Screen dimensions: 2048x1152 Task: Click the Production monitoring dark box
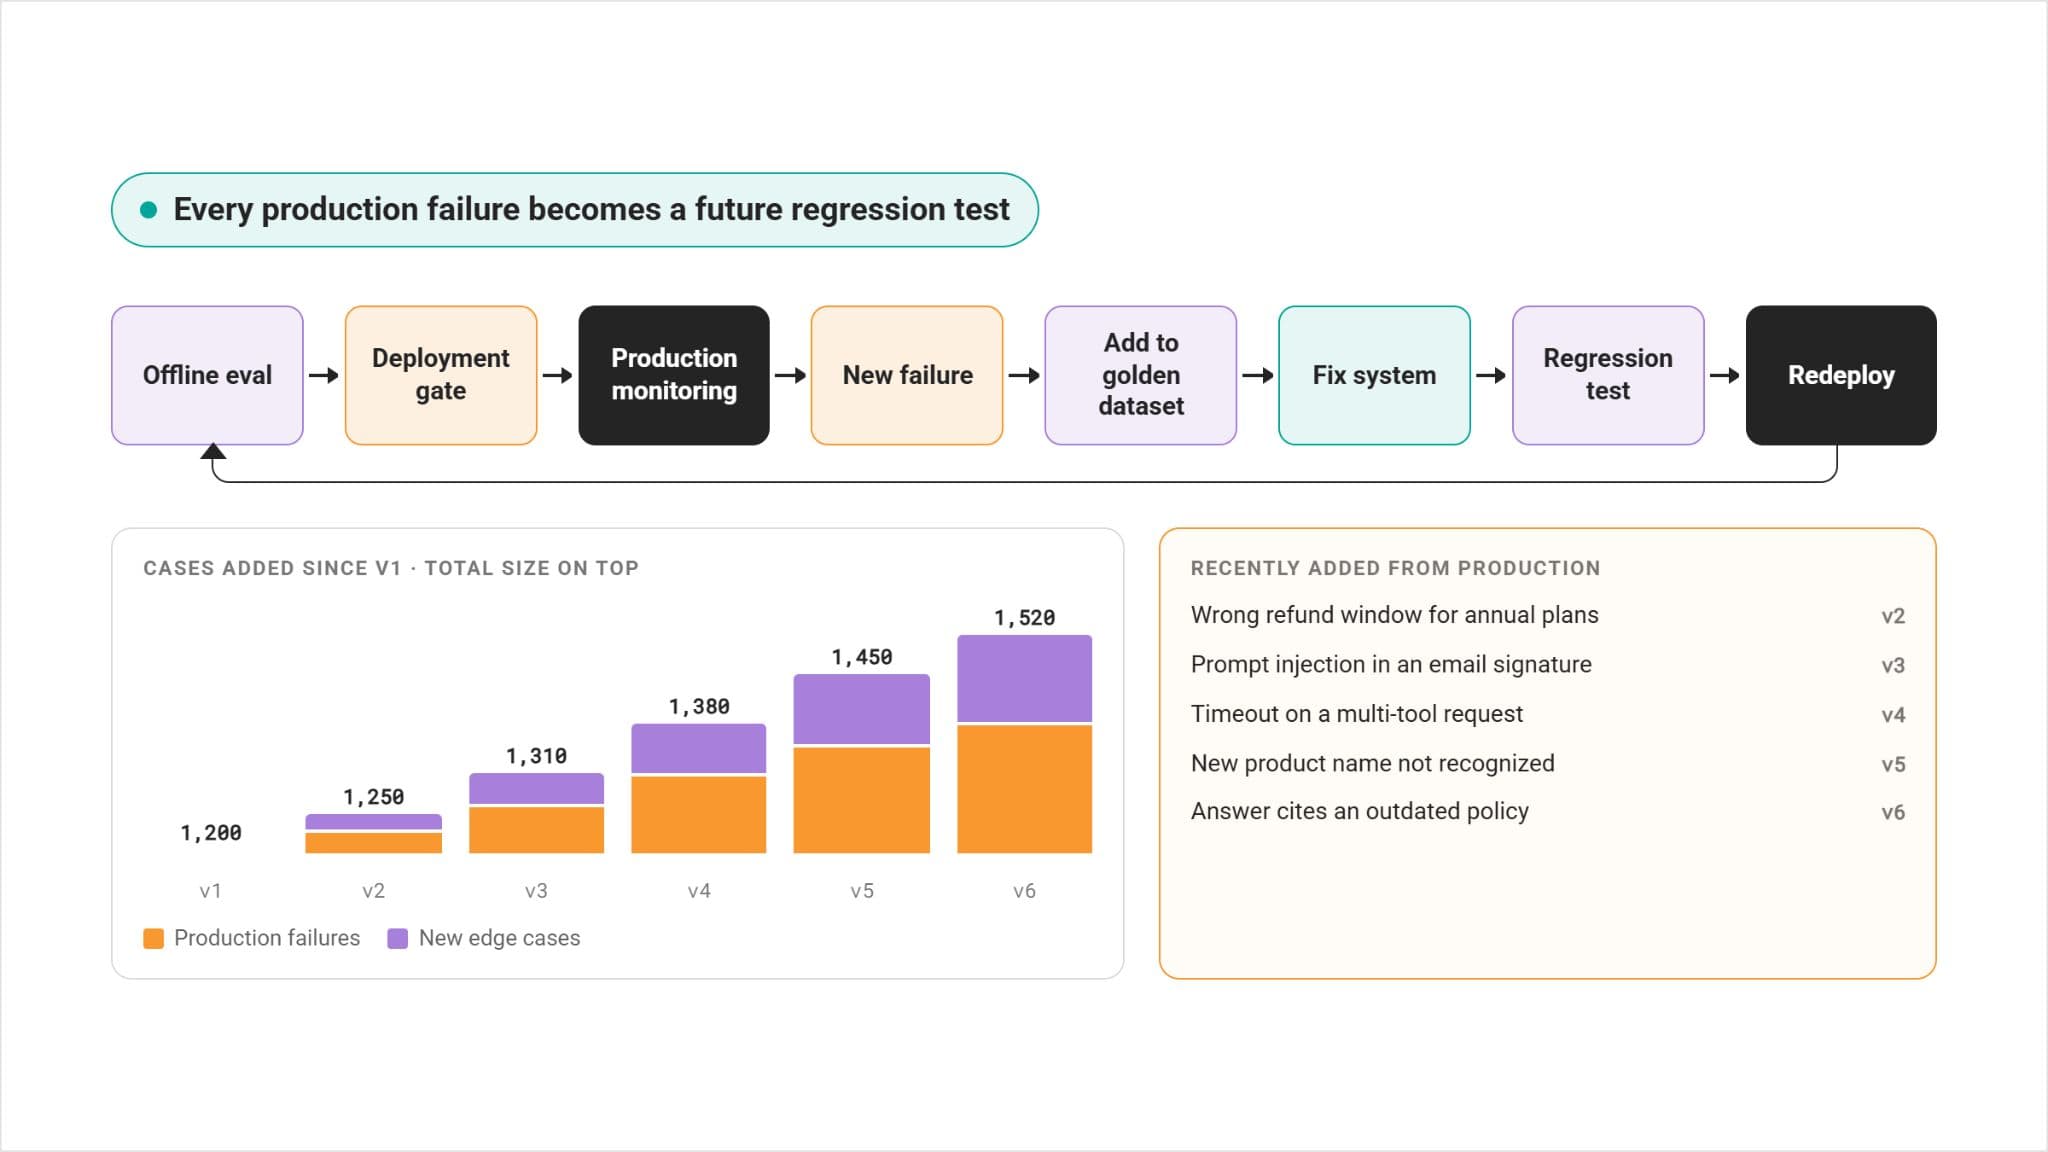pyautogui.click(x=674, y=375)
